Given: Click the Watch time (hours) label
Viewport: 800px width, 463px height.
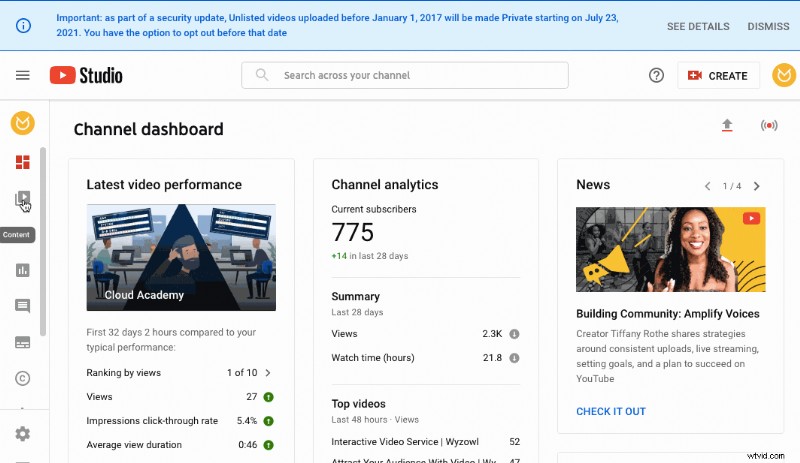Looking at the screenshot, I should tap(372, 358).
